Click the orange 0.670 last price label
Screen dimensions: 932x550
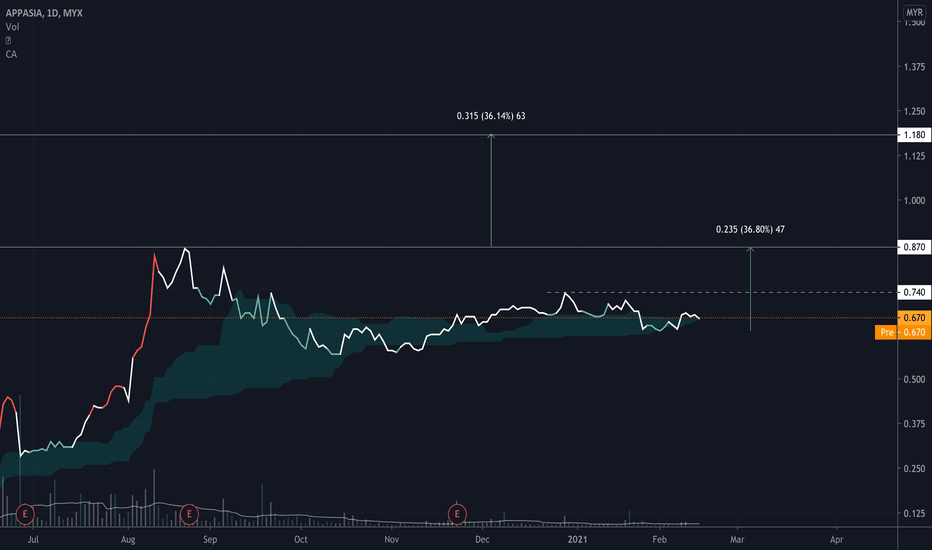pos(914,318)
